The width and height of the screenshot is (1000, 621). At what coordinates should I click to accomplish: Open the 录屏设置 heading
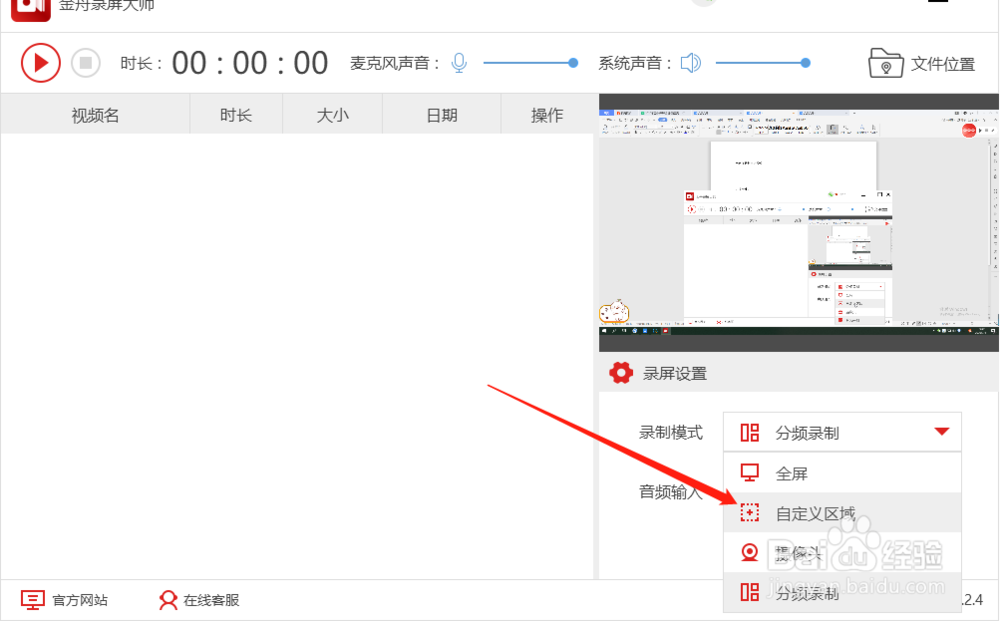[675, 374]
